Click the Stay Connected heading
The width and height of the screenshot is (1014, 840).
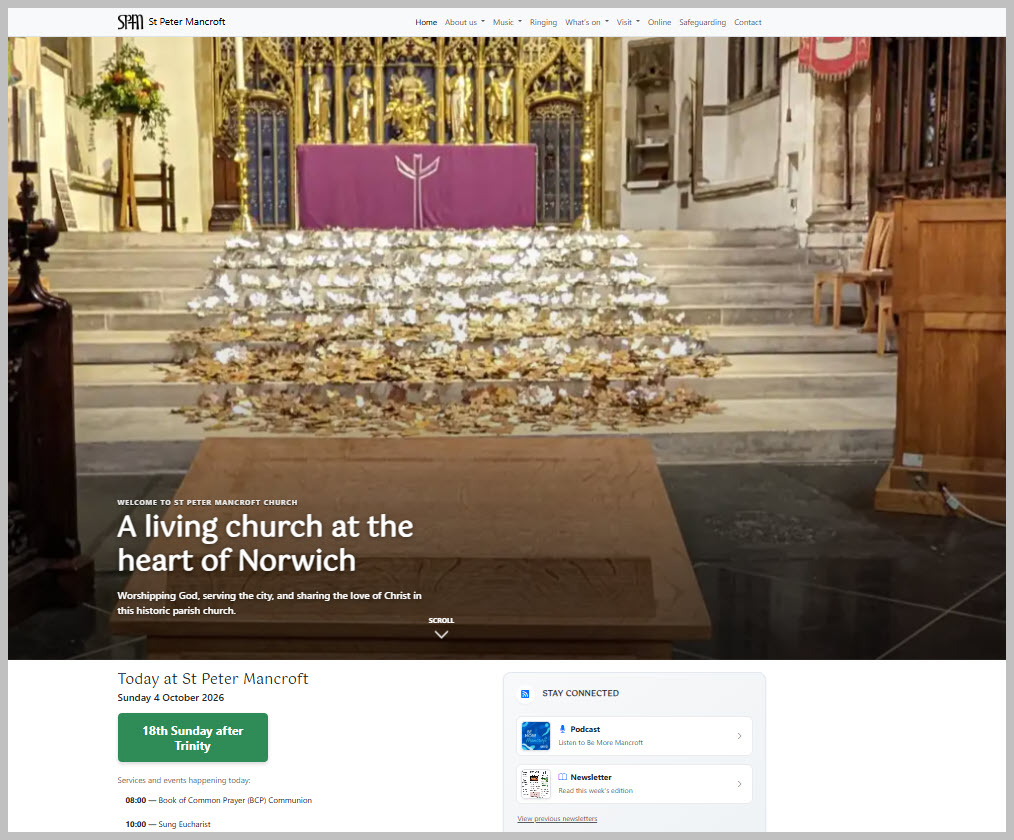pyautogui.click(x=581, y=693)
